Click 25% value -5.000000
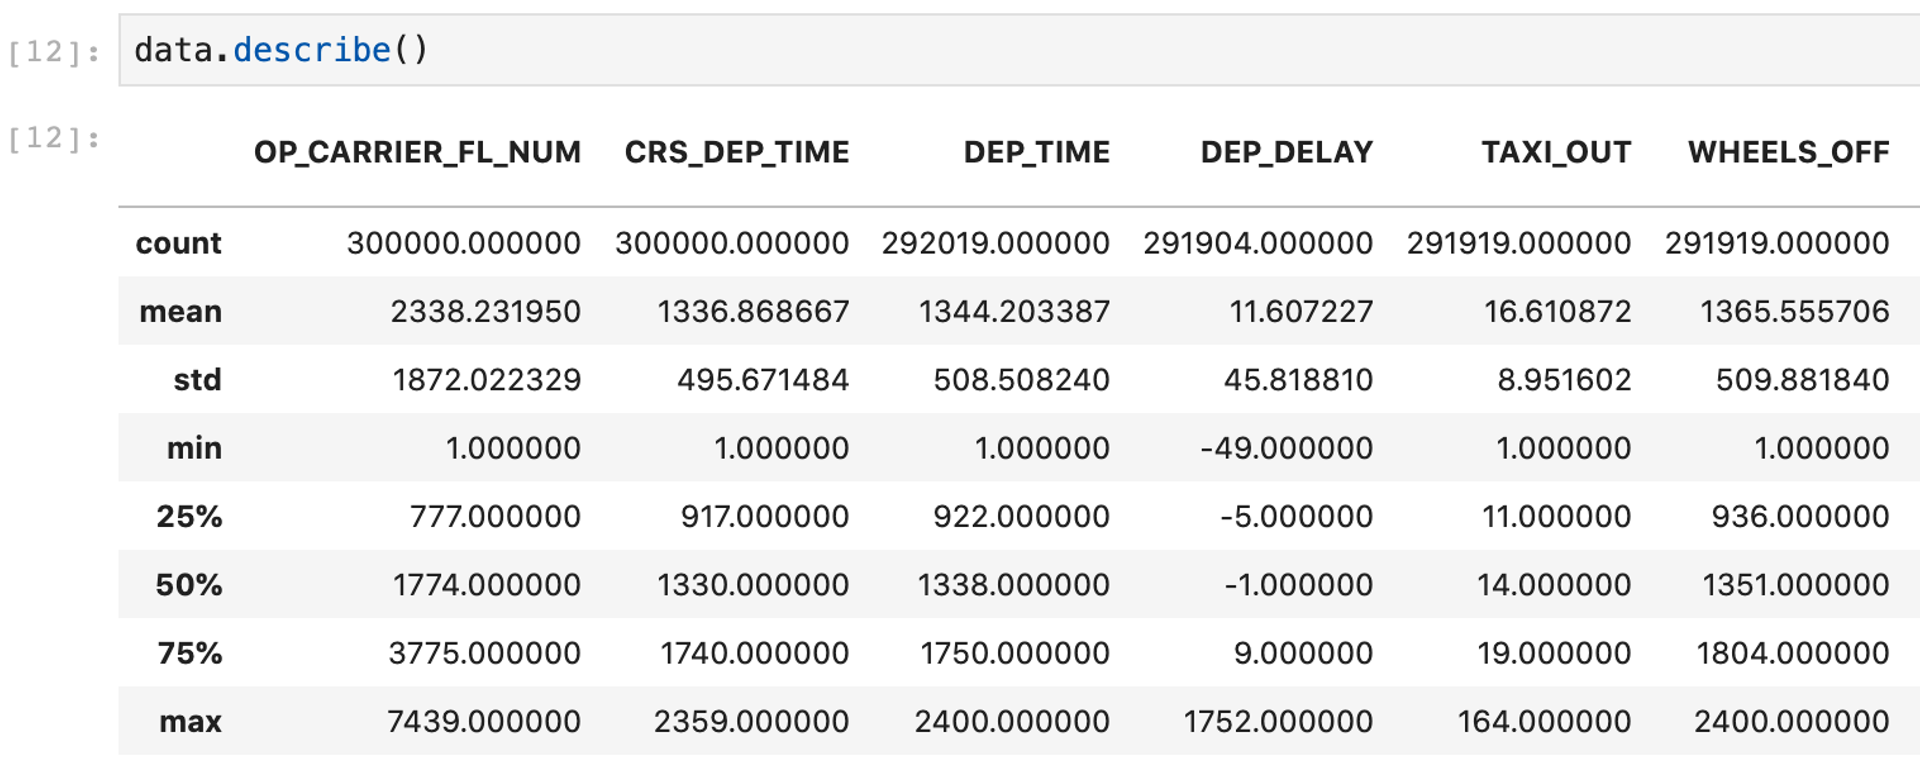The image size is (1920, 772). tap(1296, 516)
